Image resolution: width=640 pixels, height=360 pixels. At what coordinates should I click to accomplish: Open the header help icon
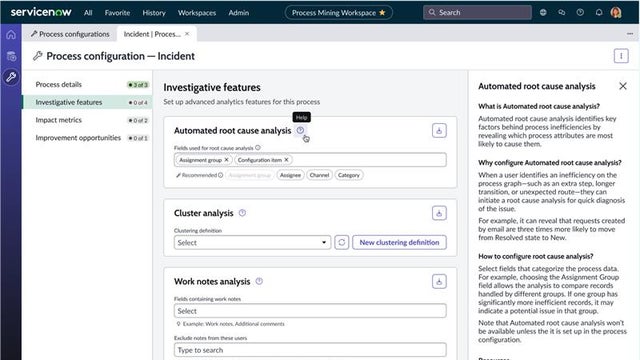point(580,13)
